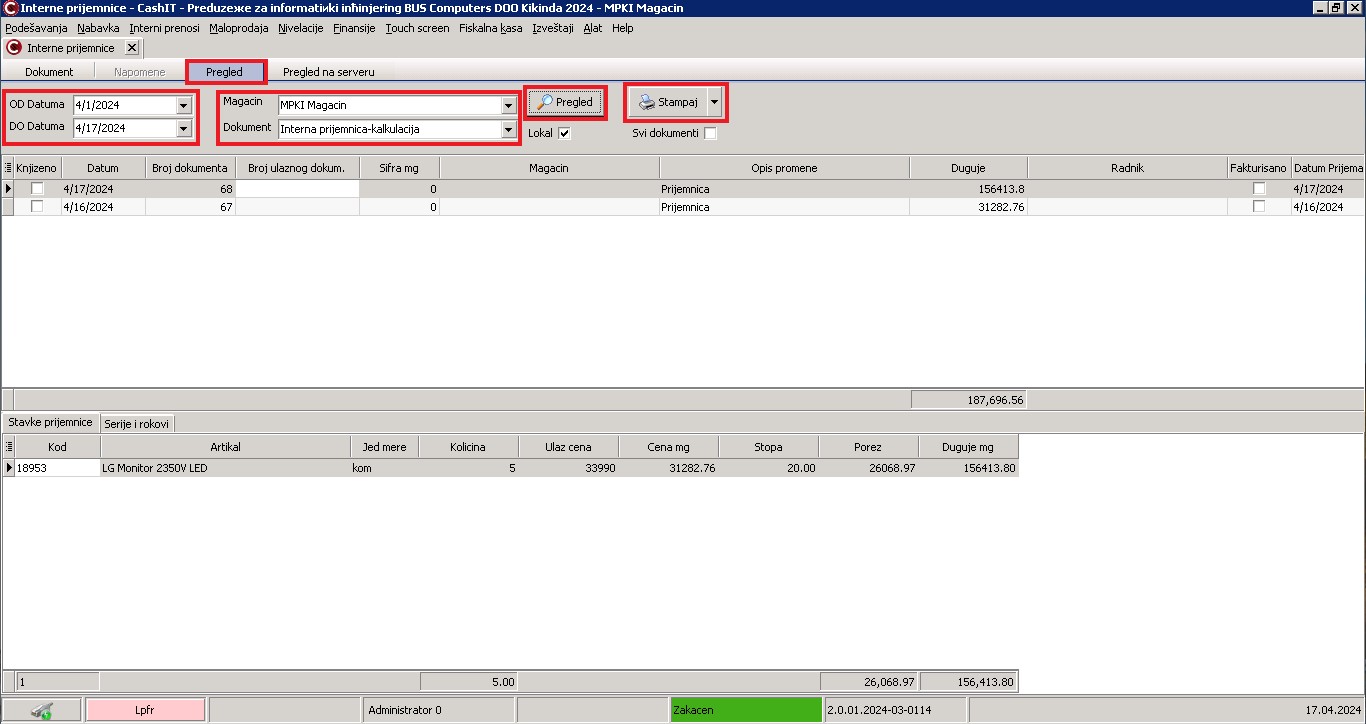
Task: Click Broj ulaznog dokum. cell of document 68
Action: click(x=297, y=188)
